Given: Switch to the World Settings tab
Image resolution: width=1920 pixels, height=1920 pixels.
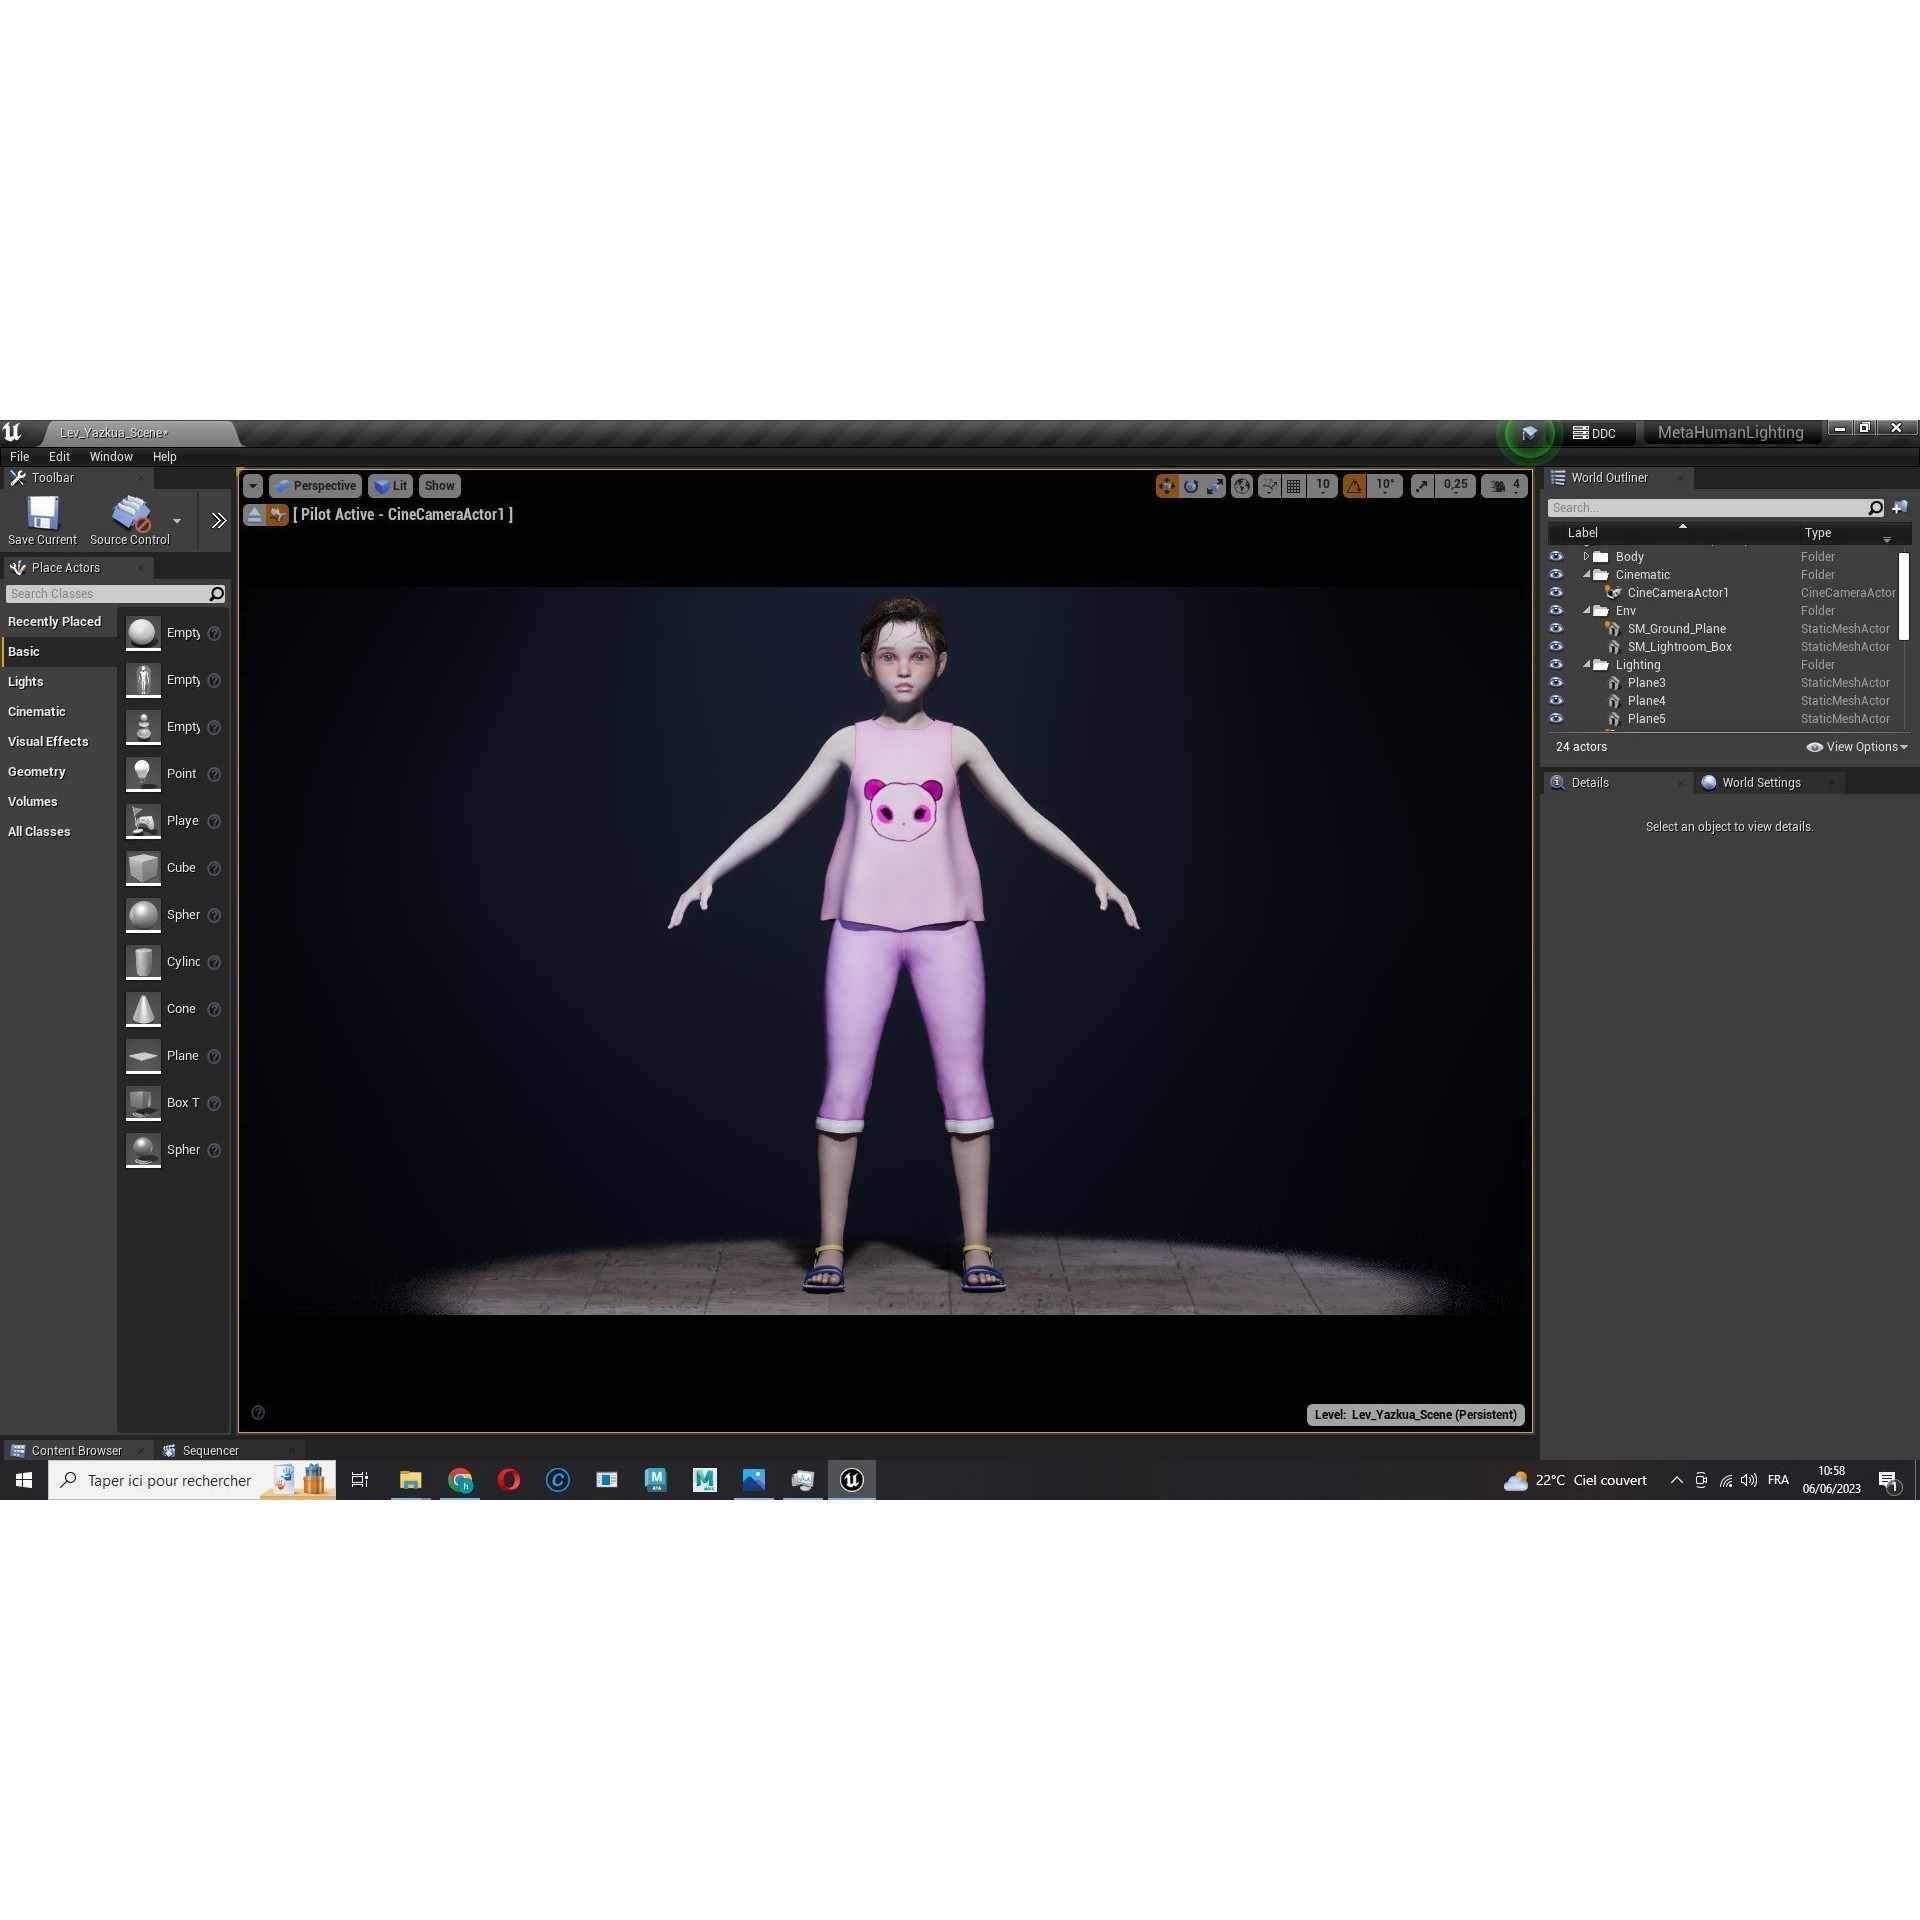Looking at the screenshot, I should pos(1760,782).
